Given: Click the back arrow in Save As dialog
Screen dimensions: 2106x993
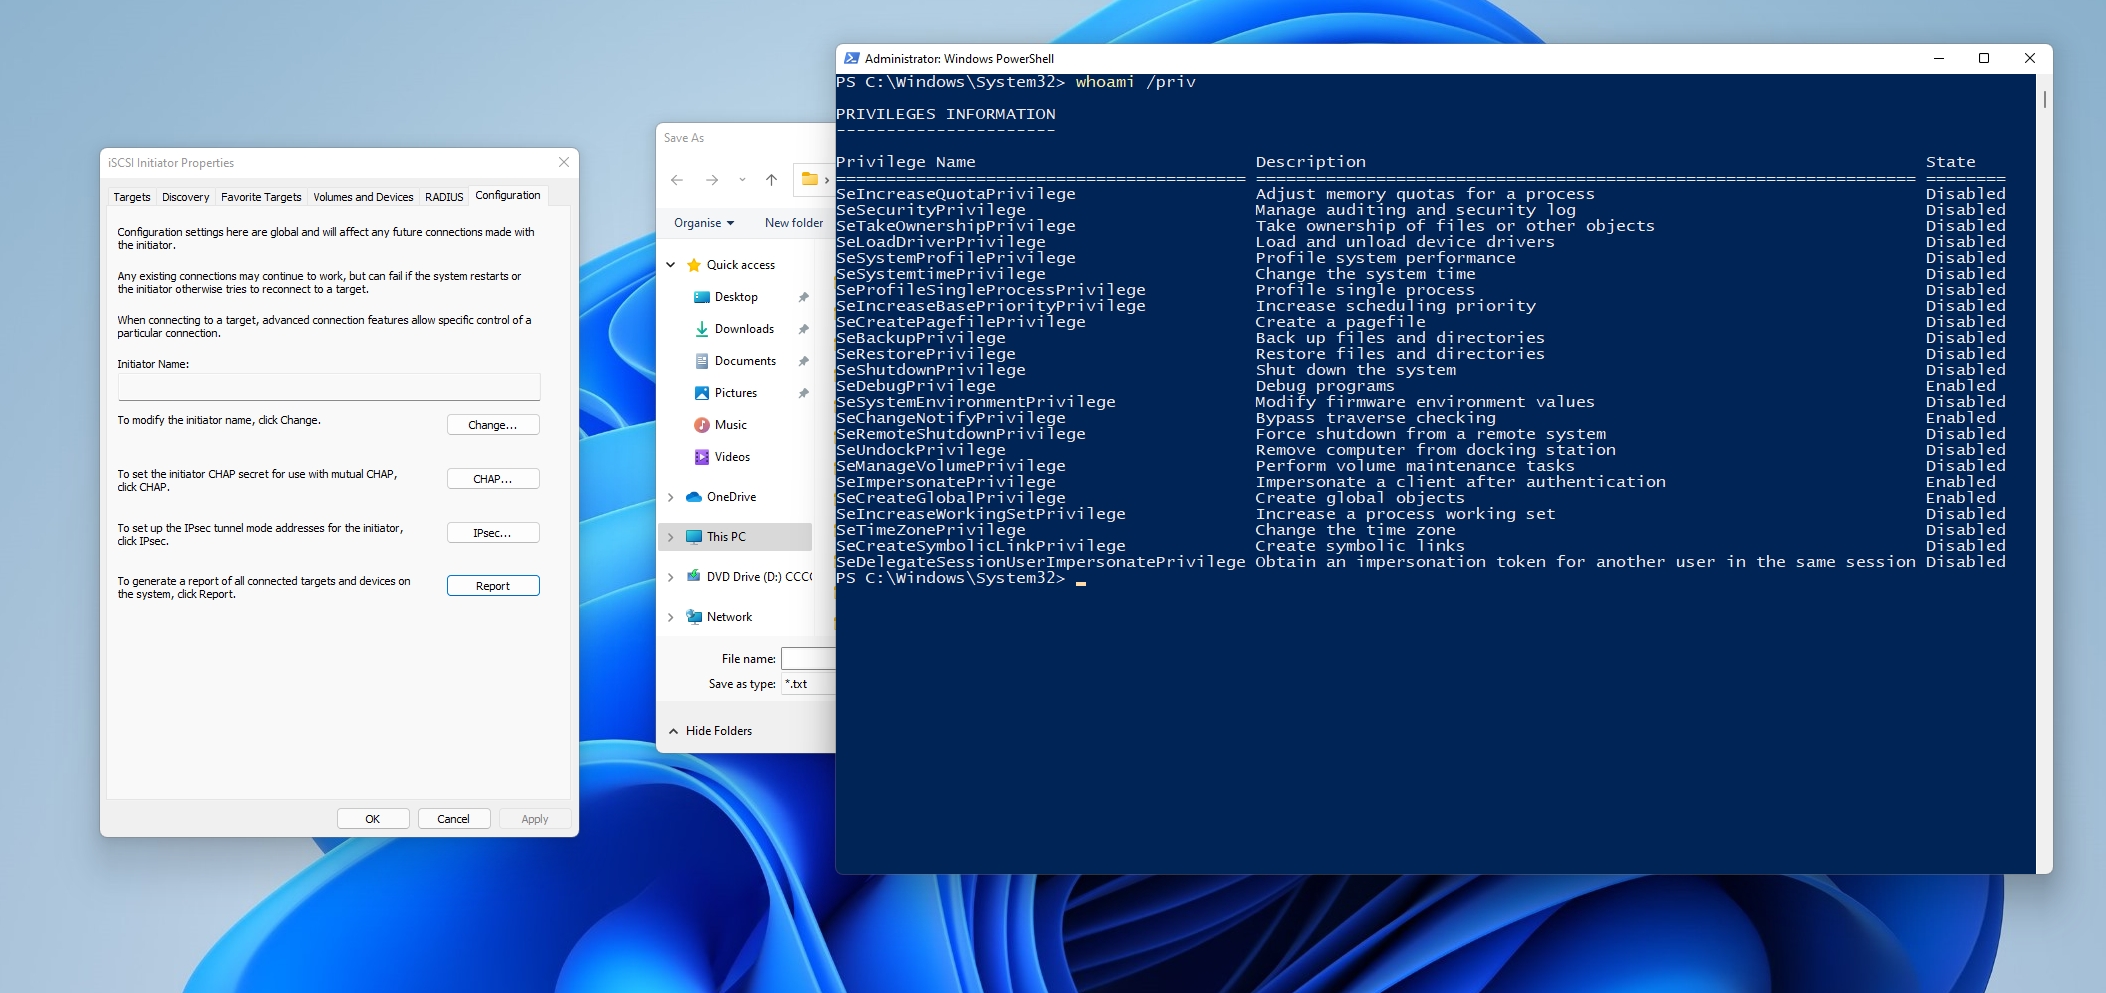Looking at the screenshot, I should [677, 180].
